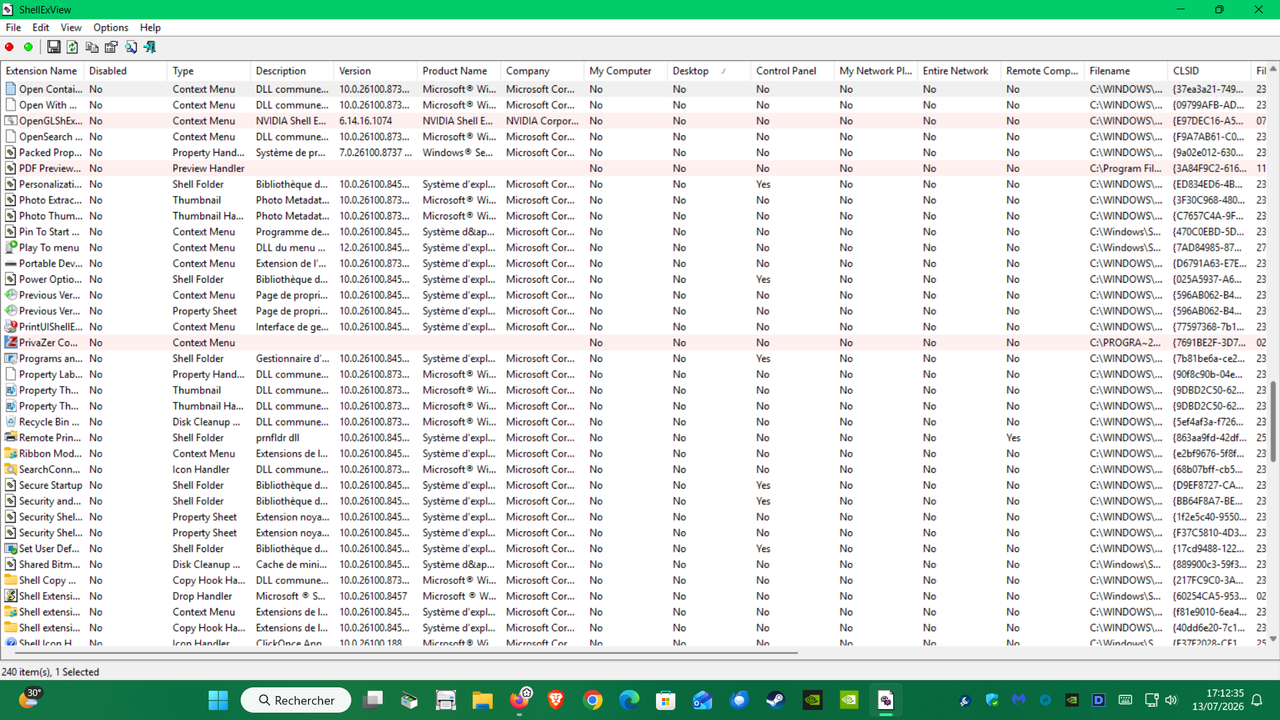Open the Options menu

(111, 28)
